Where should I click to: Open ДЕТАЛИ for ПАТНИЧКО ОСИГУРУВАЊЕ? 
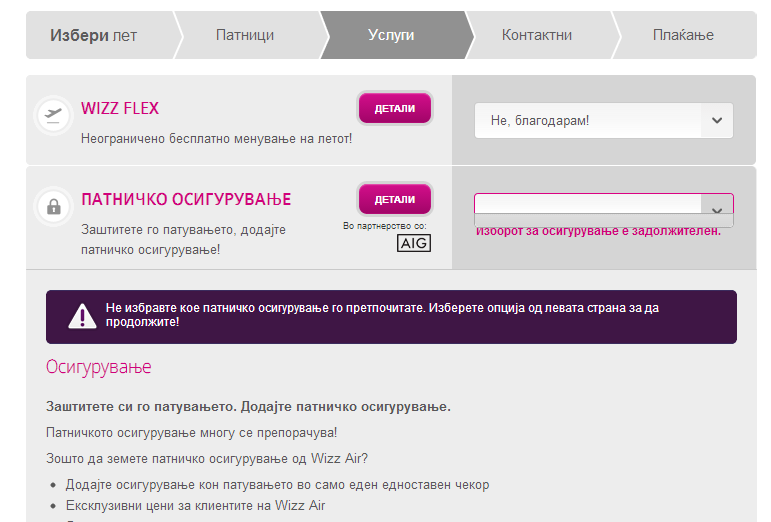click(395, 199)
